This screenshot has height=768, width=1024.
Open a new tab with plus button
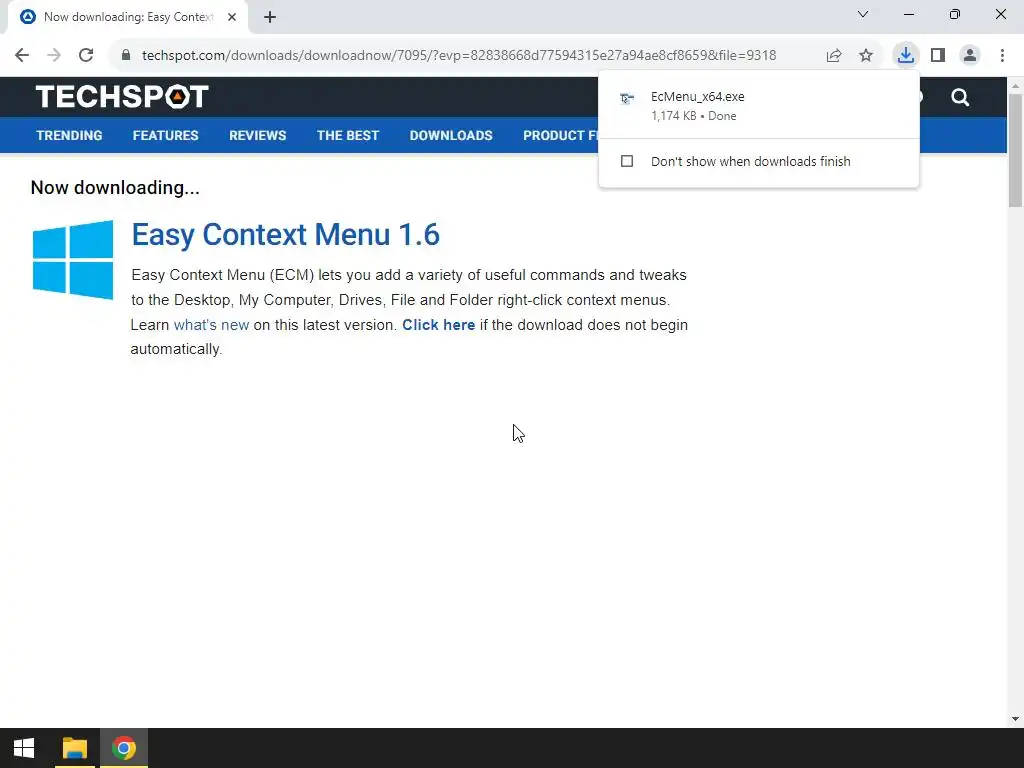(x=270, y=17)
